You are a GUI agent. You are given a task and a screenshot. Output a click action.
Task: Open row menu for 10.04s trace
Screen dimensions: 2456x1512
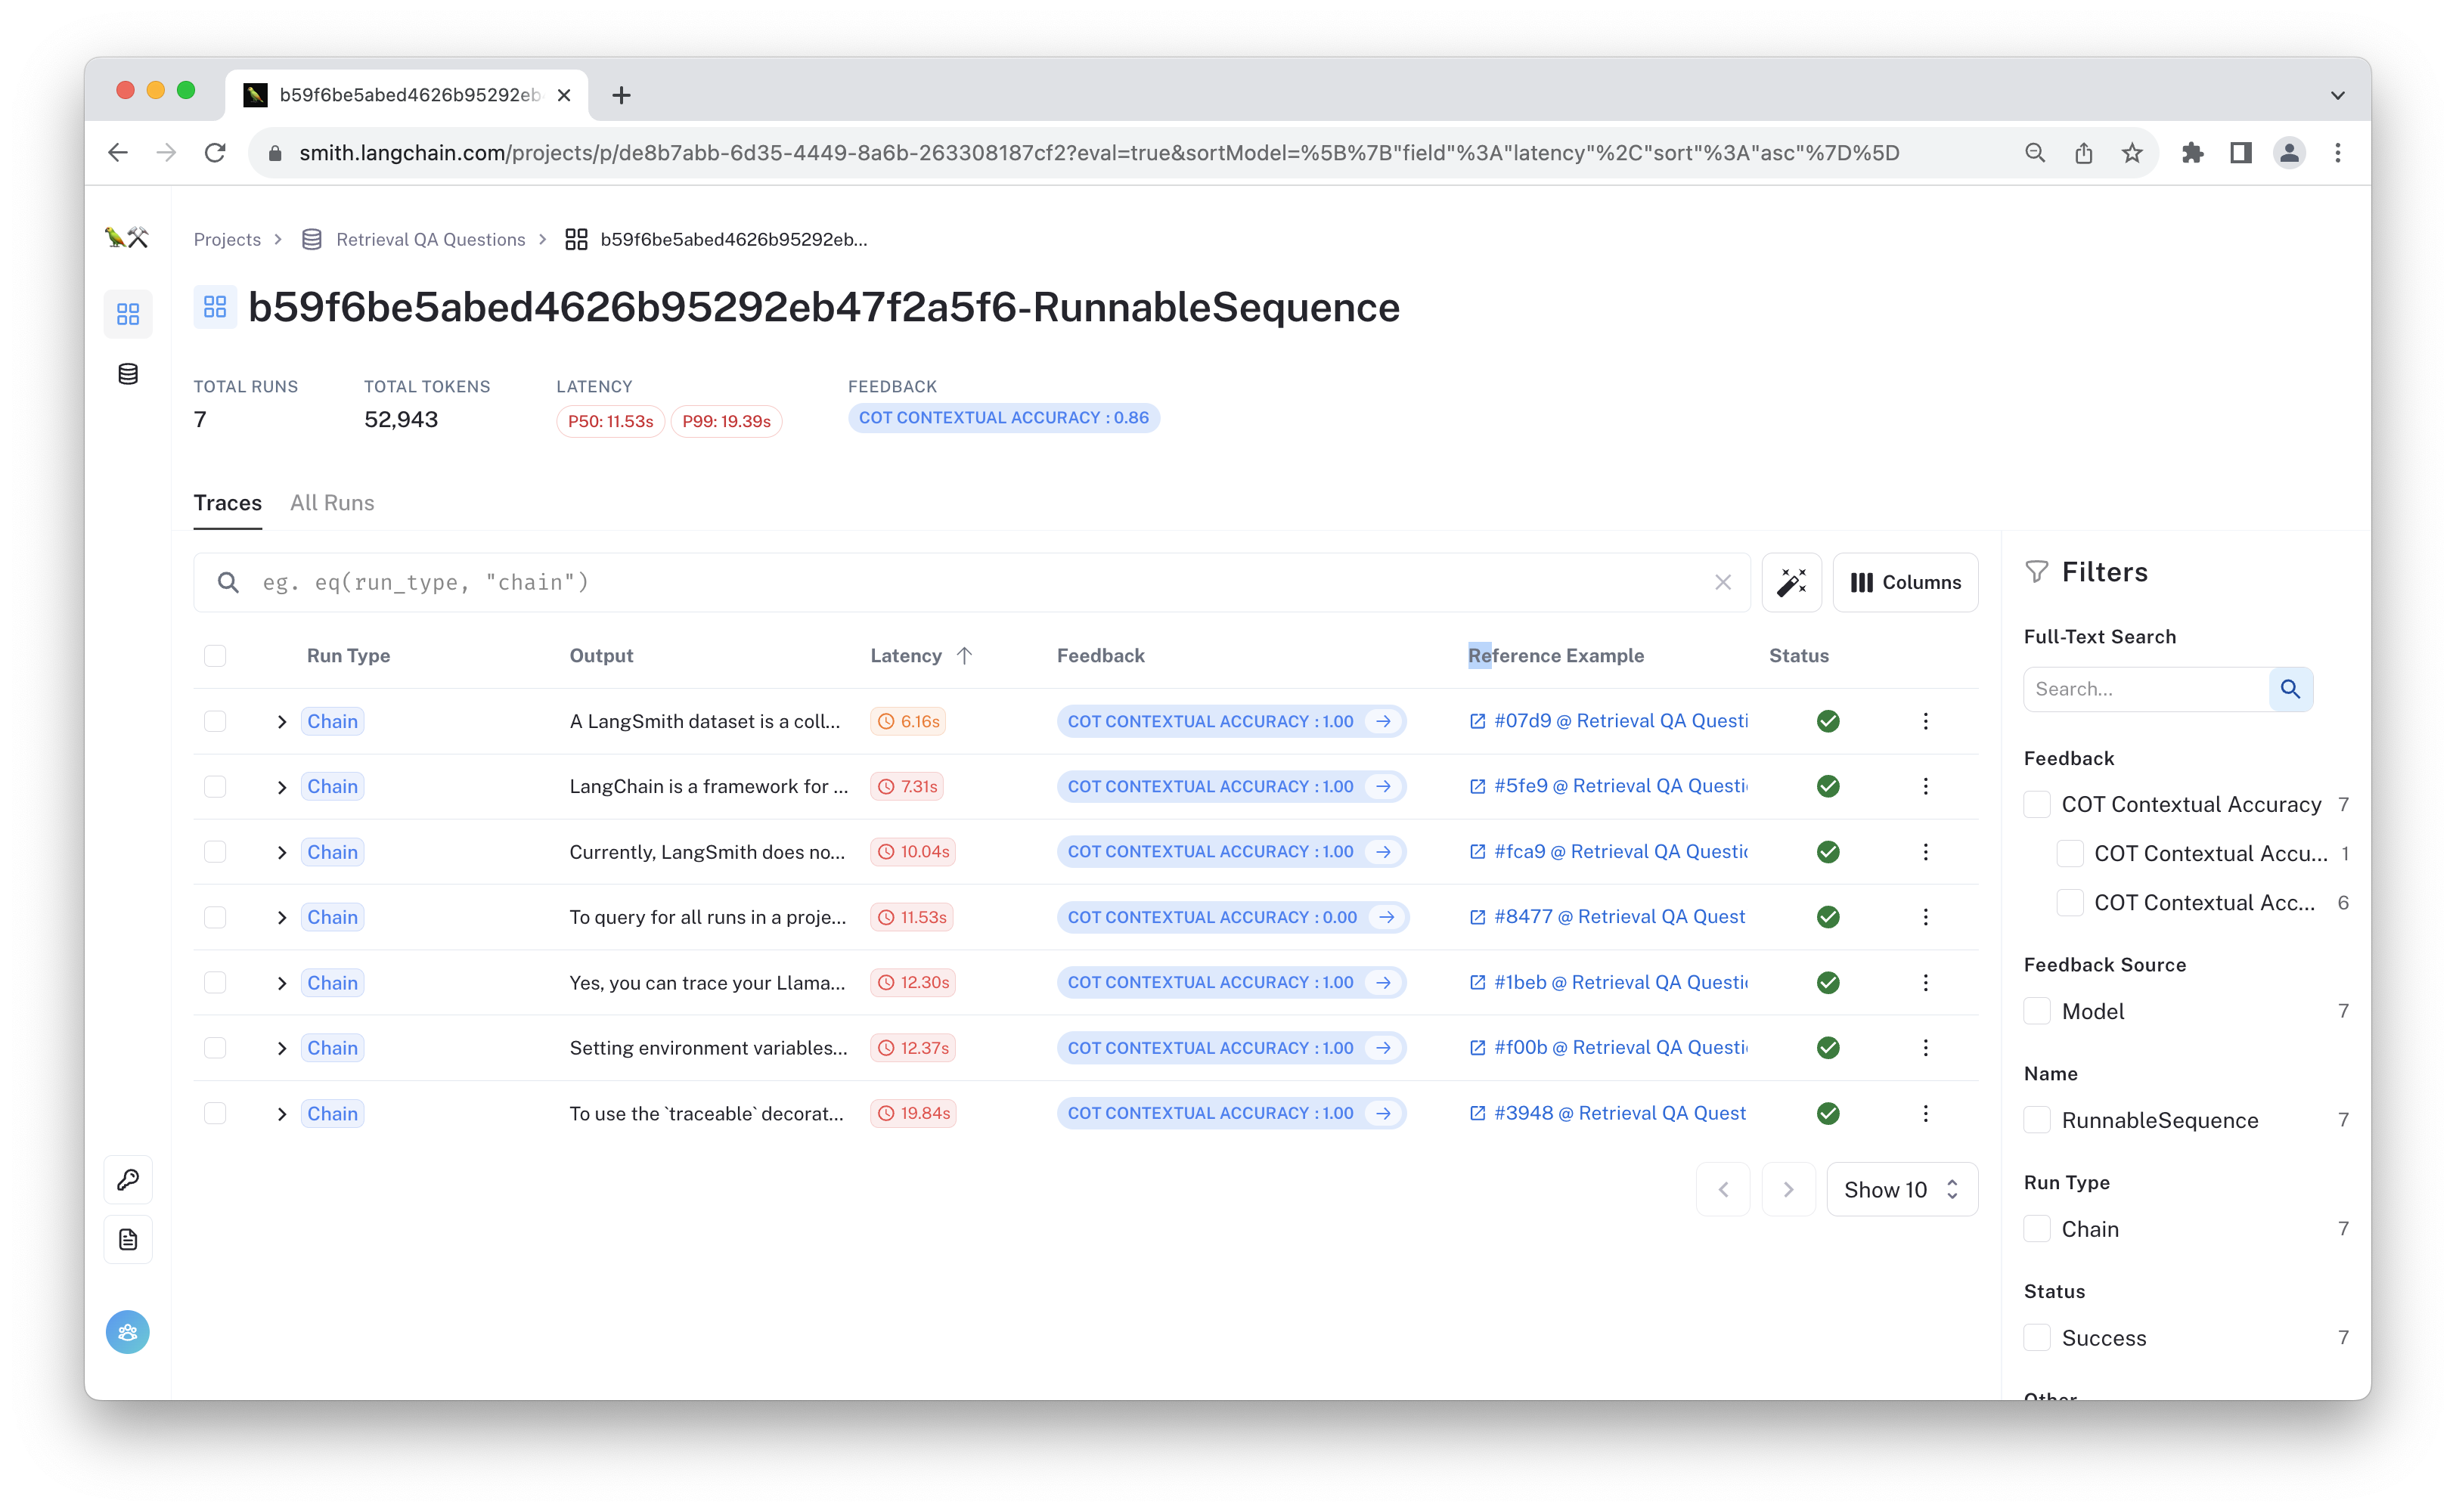[1925, 852]
